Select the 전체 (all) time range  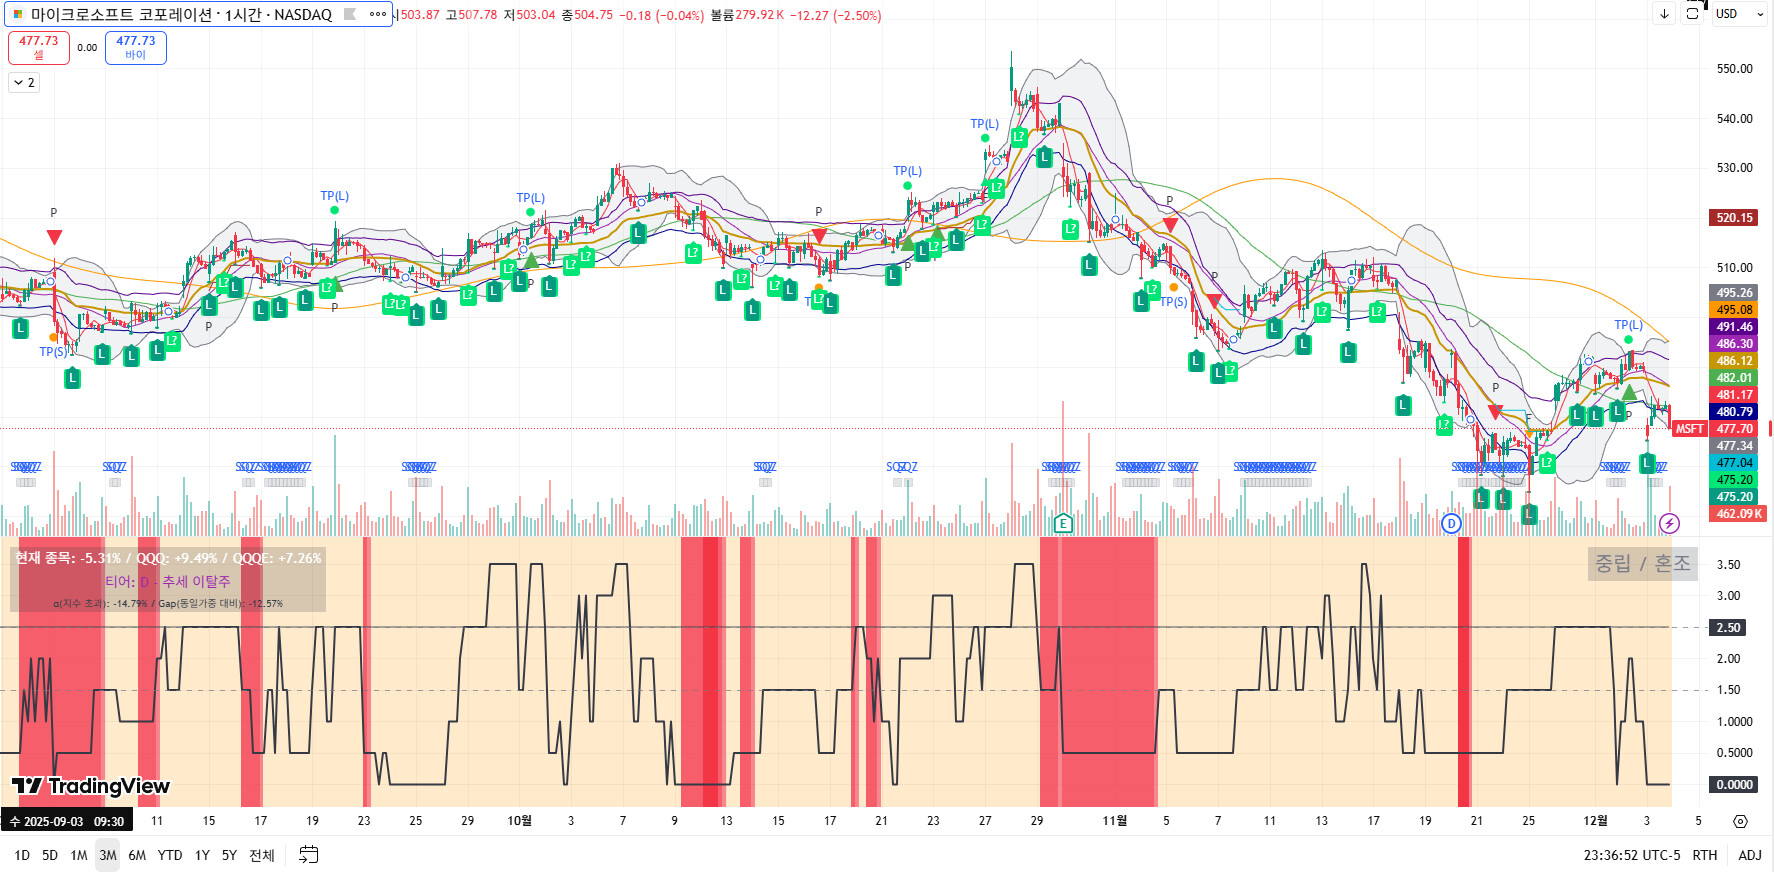point(262,855)
